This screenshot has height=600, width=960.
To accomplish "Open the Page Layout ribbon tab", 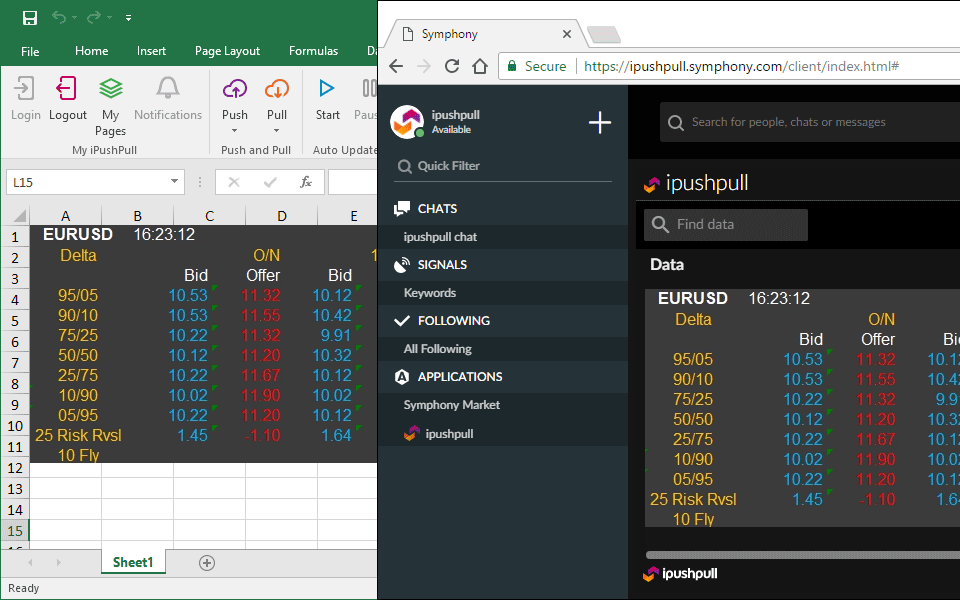I will pos(227,51).
